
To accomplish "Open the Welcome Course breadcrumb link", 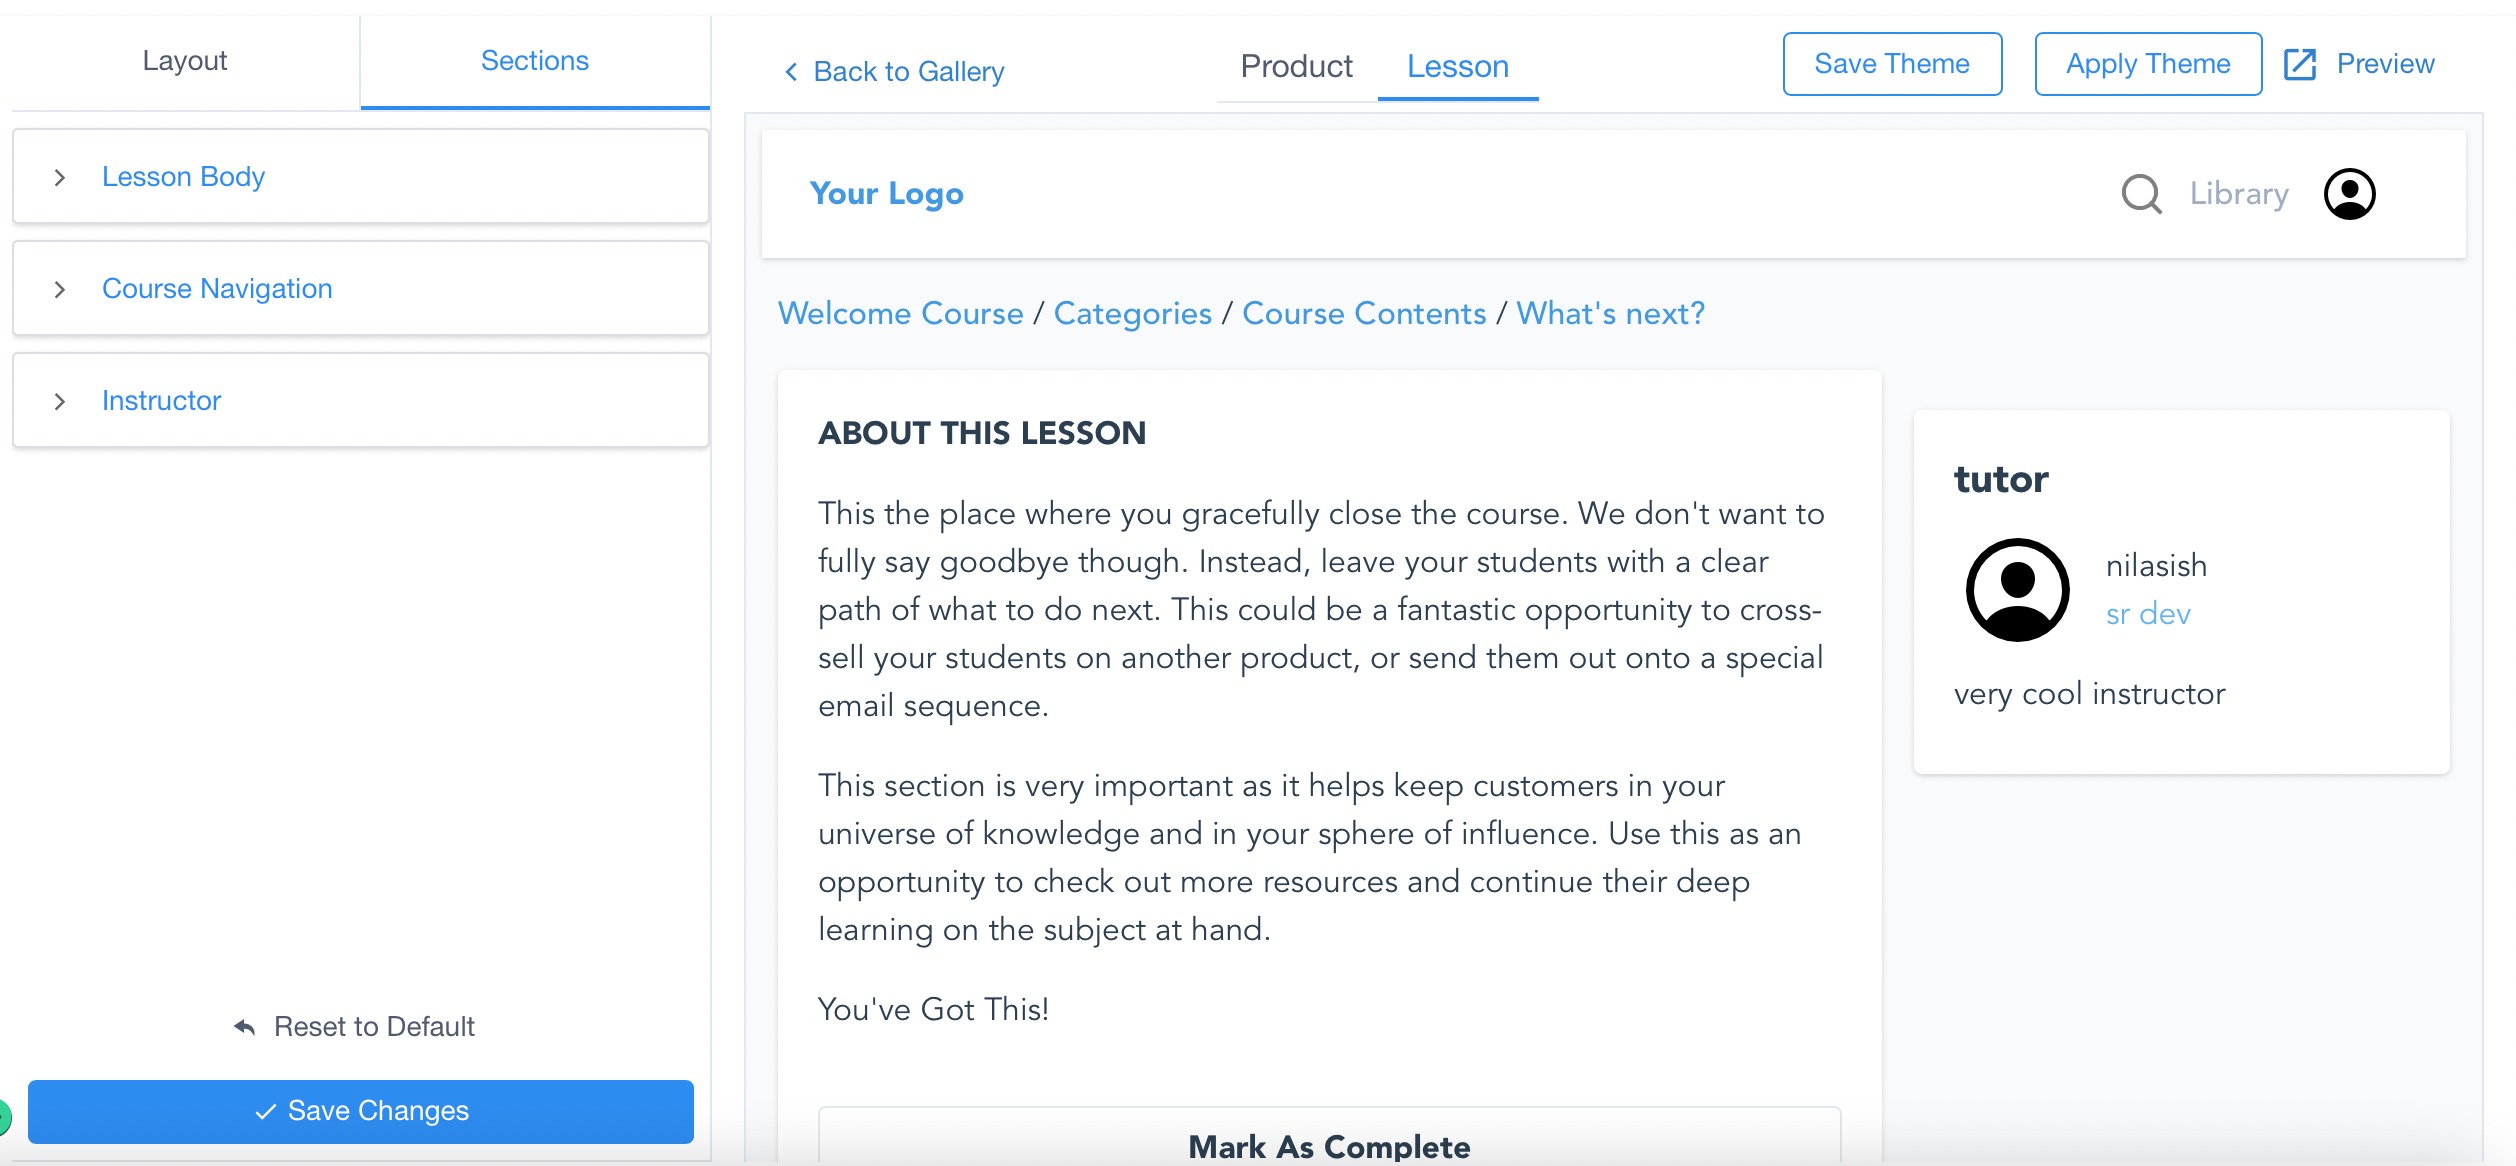I will pos(901,313).
